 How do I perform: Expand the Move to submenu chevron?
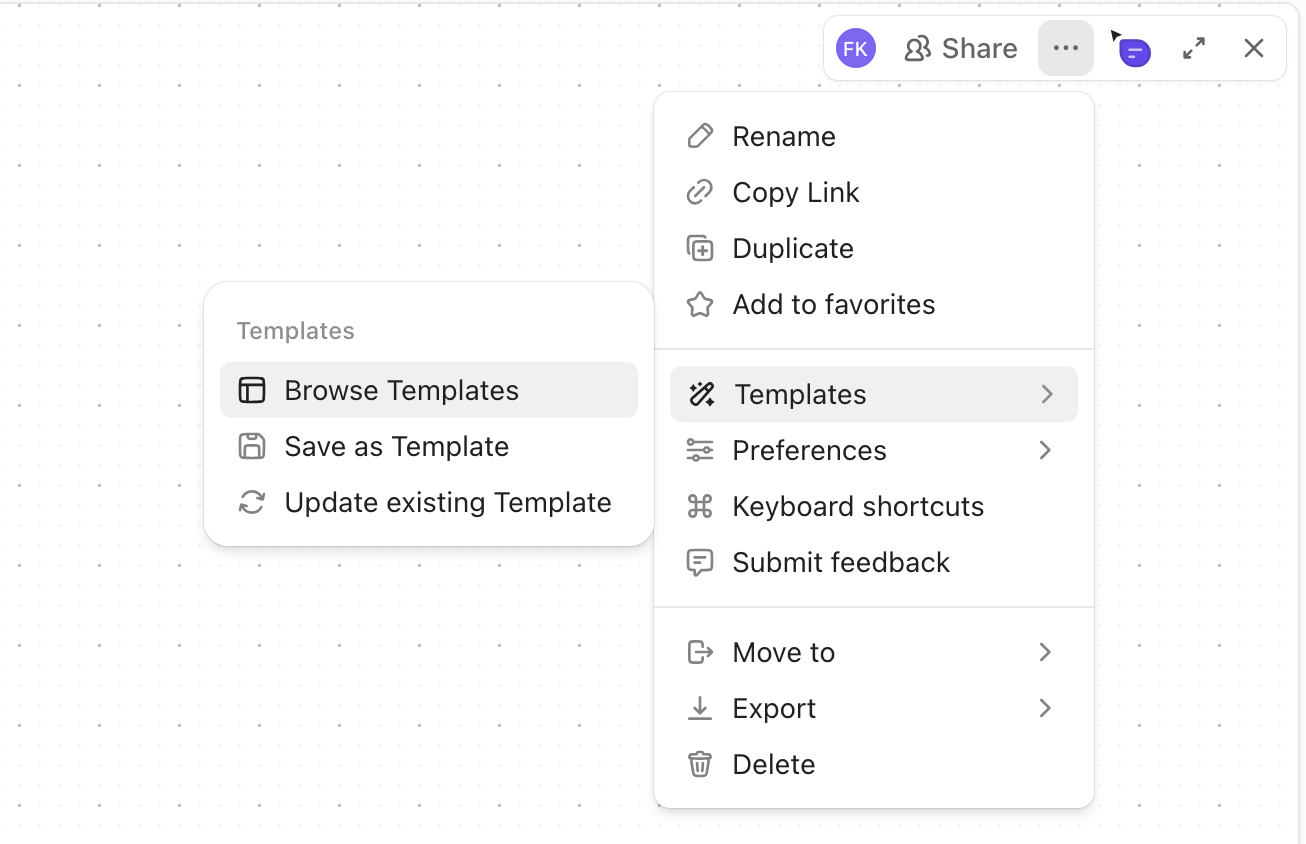tap(1045, 652)
